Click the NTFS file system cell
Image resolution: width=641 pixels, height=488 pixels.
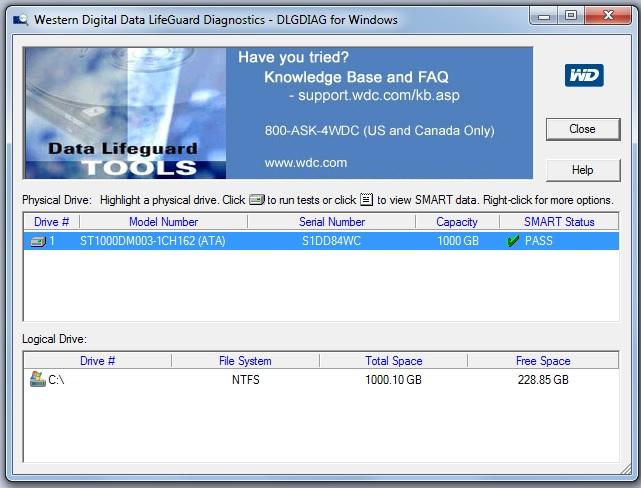(246, 380)
